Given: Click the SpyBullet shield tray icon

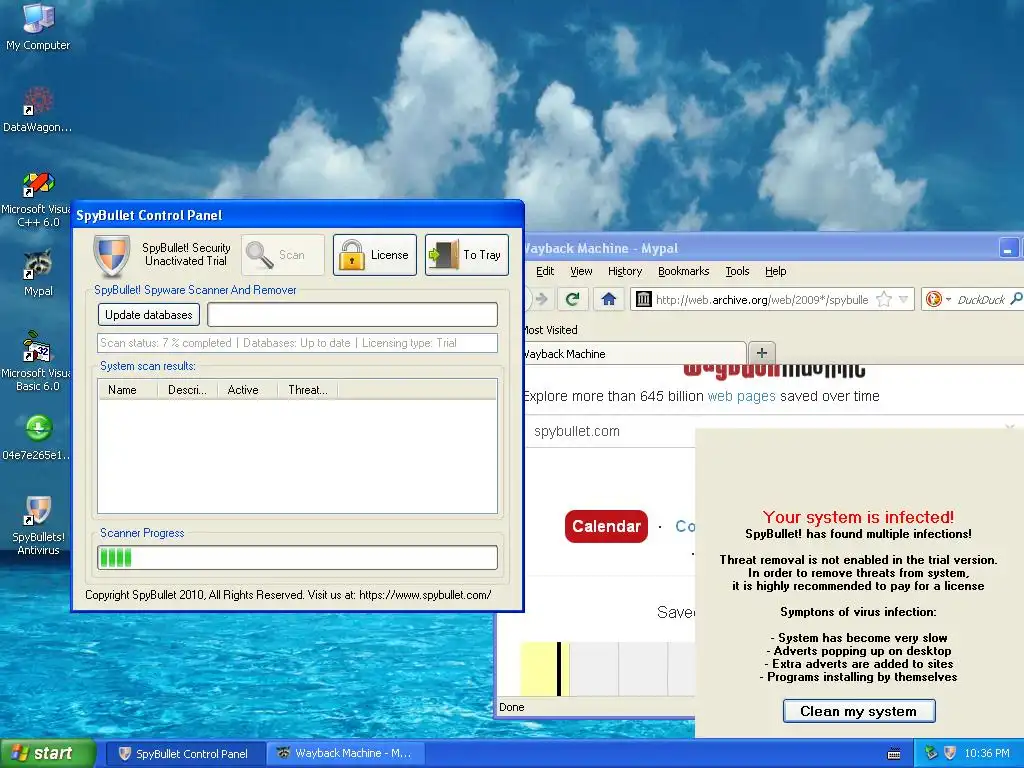Looking at the screenshot, I should tap(950, 753).
